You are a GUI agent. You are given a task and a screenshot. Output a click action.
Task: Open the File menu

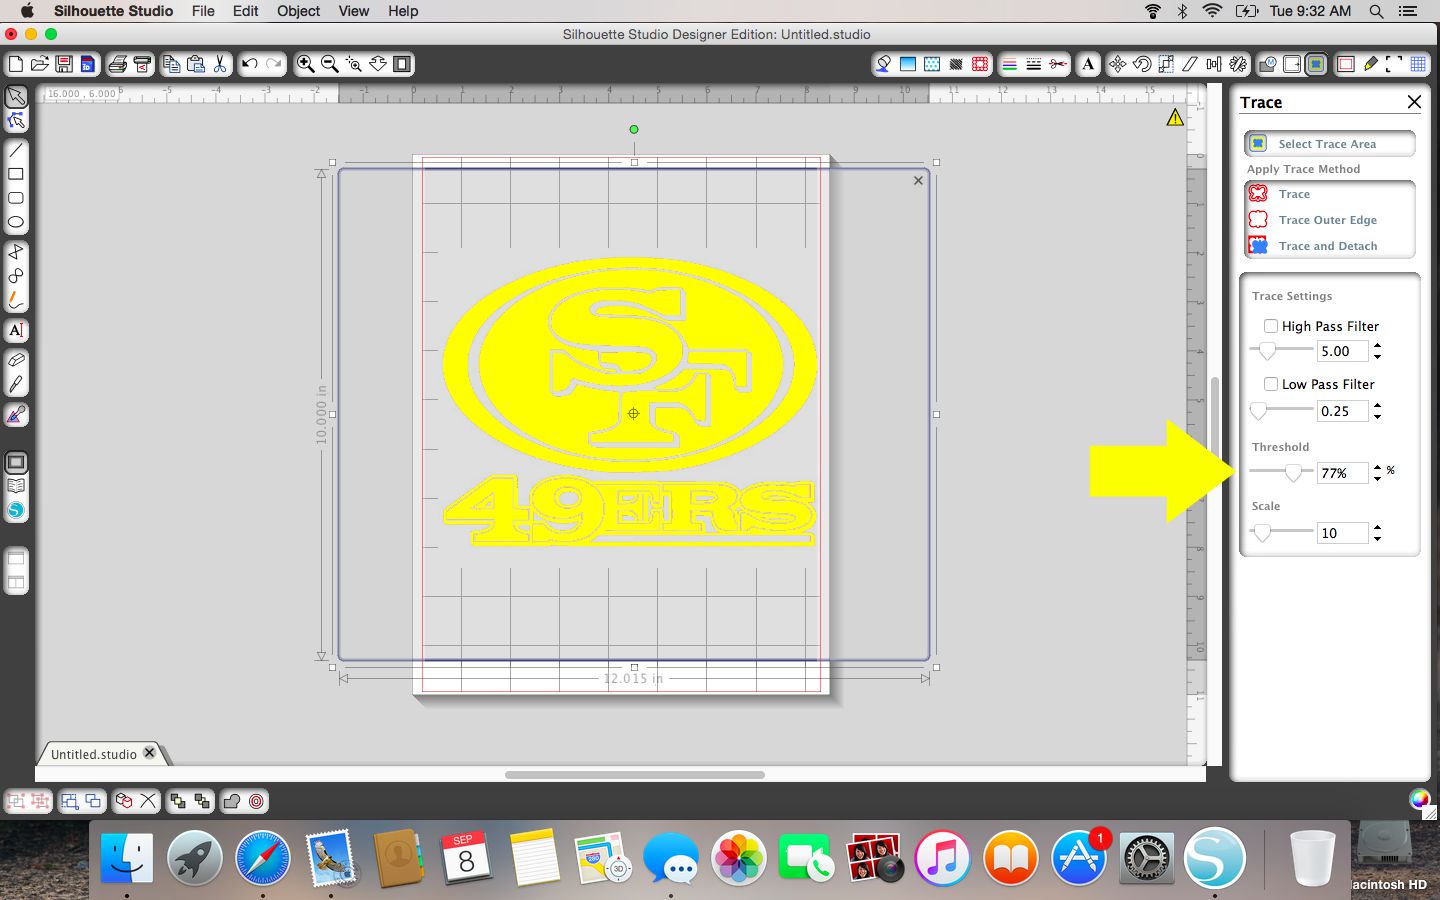[203, 11]
